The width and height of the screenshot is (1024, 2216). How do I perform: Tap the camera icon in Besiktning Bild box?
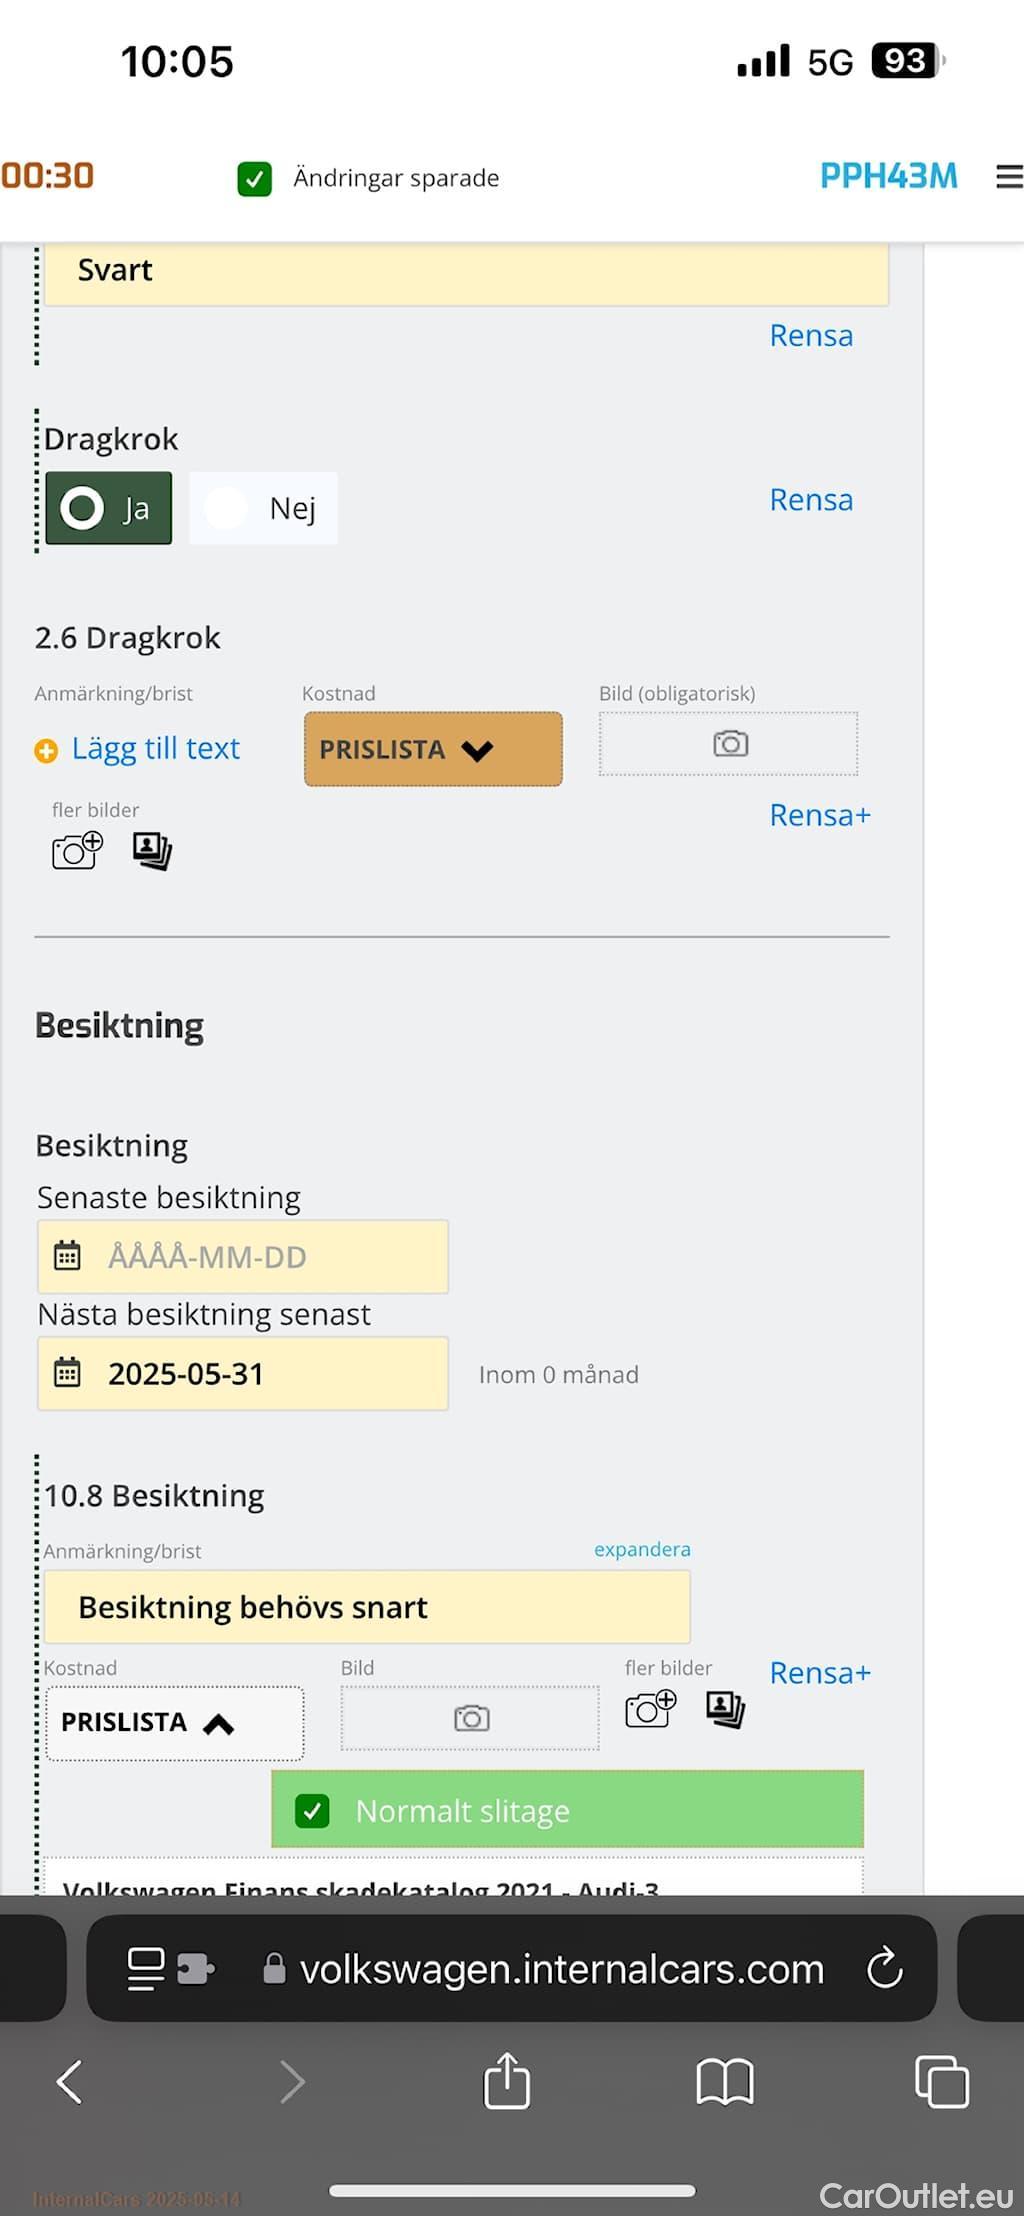pyautogui.click(x=471, y=1718)
